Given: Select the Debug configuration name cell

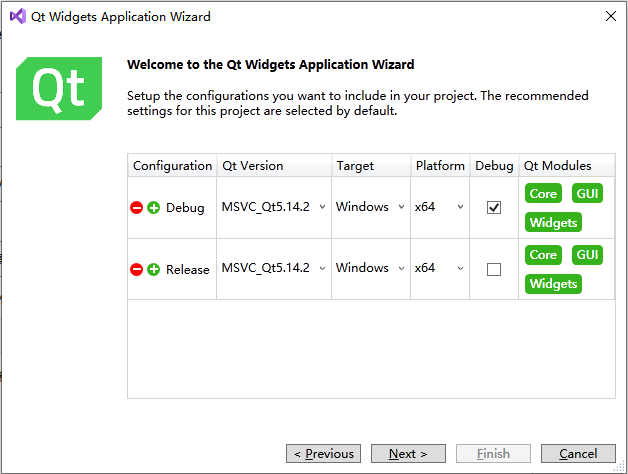Looking at the screenshot, I should [x=185, y=208].
